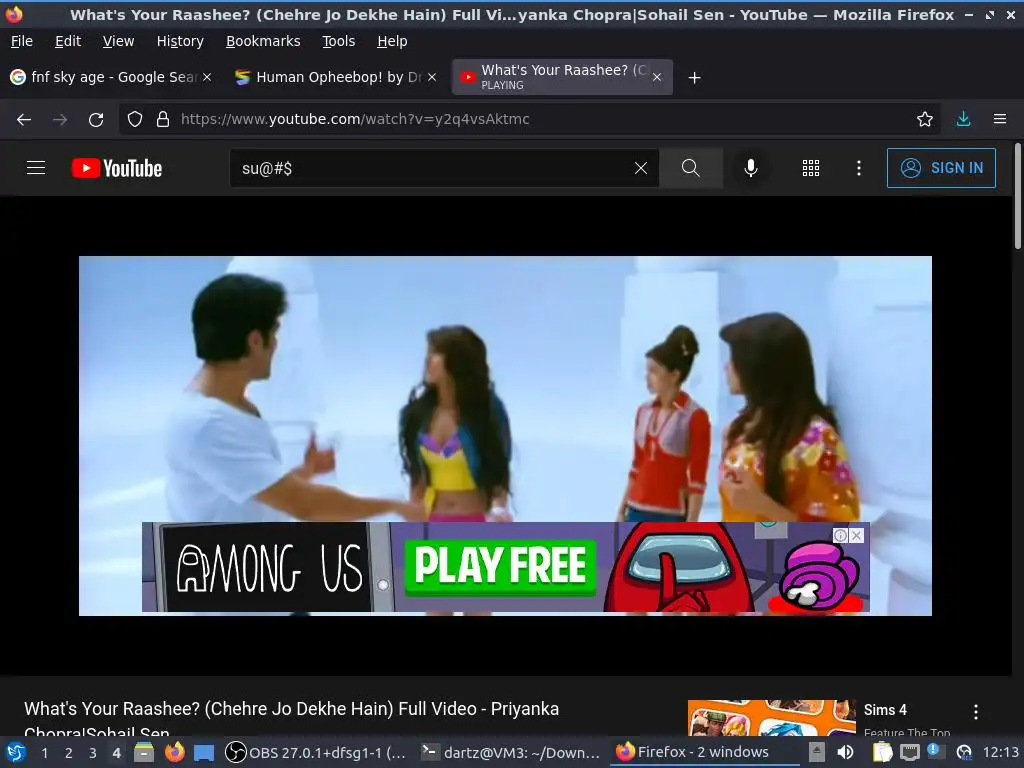Viewport: 1024px width, 768px height.
Task: Close the Among Us ad overlay
Action: pos(857,536)
